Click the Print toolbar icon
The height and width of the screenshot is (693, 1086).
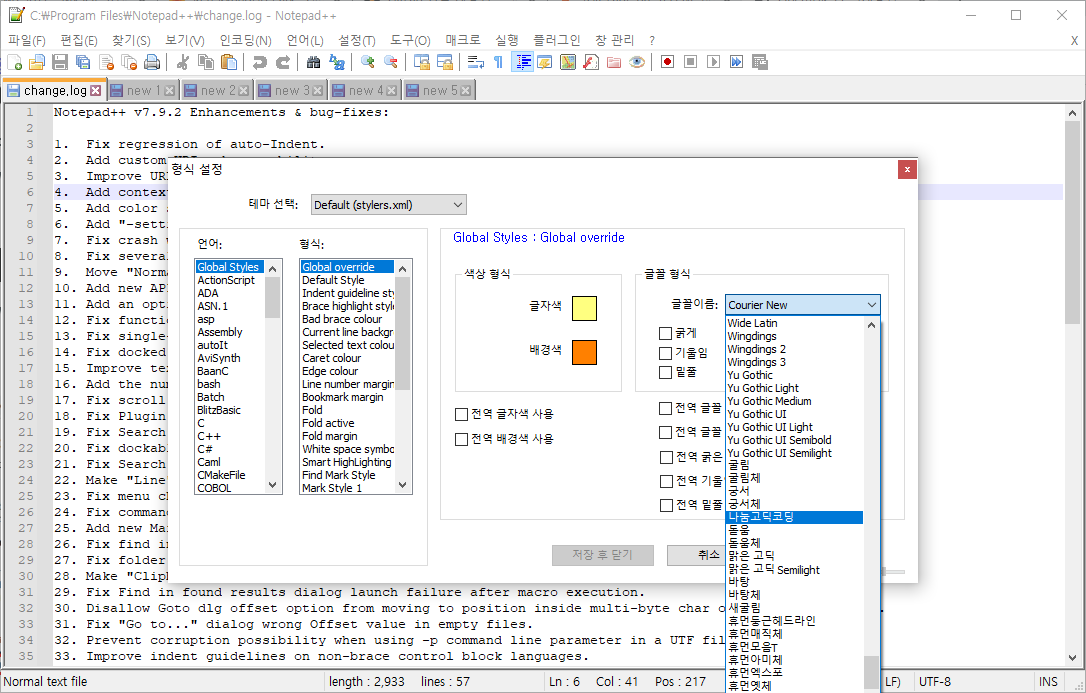coord(152,62)
